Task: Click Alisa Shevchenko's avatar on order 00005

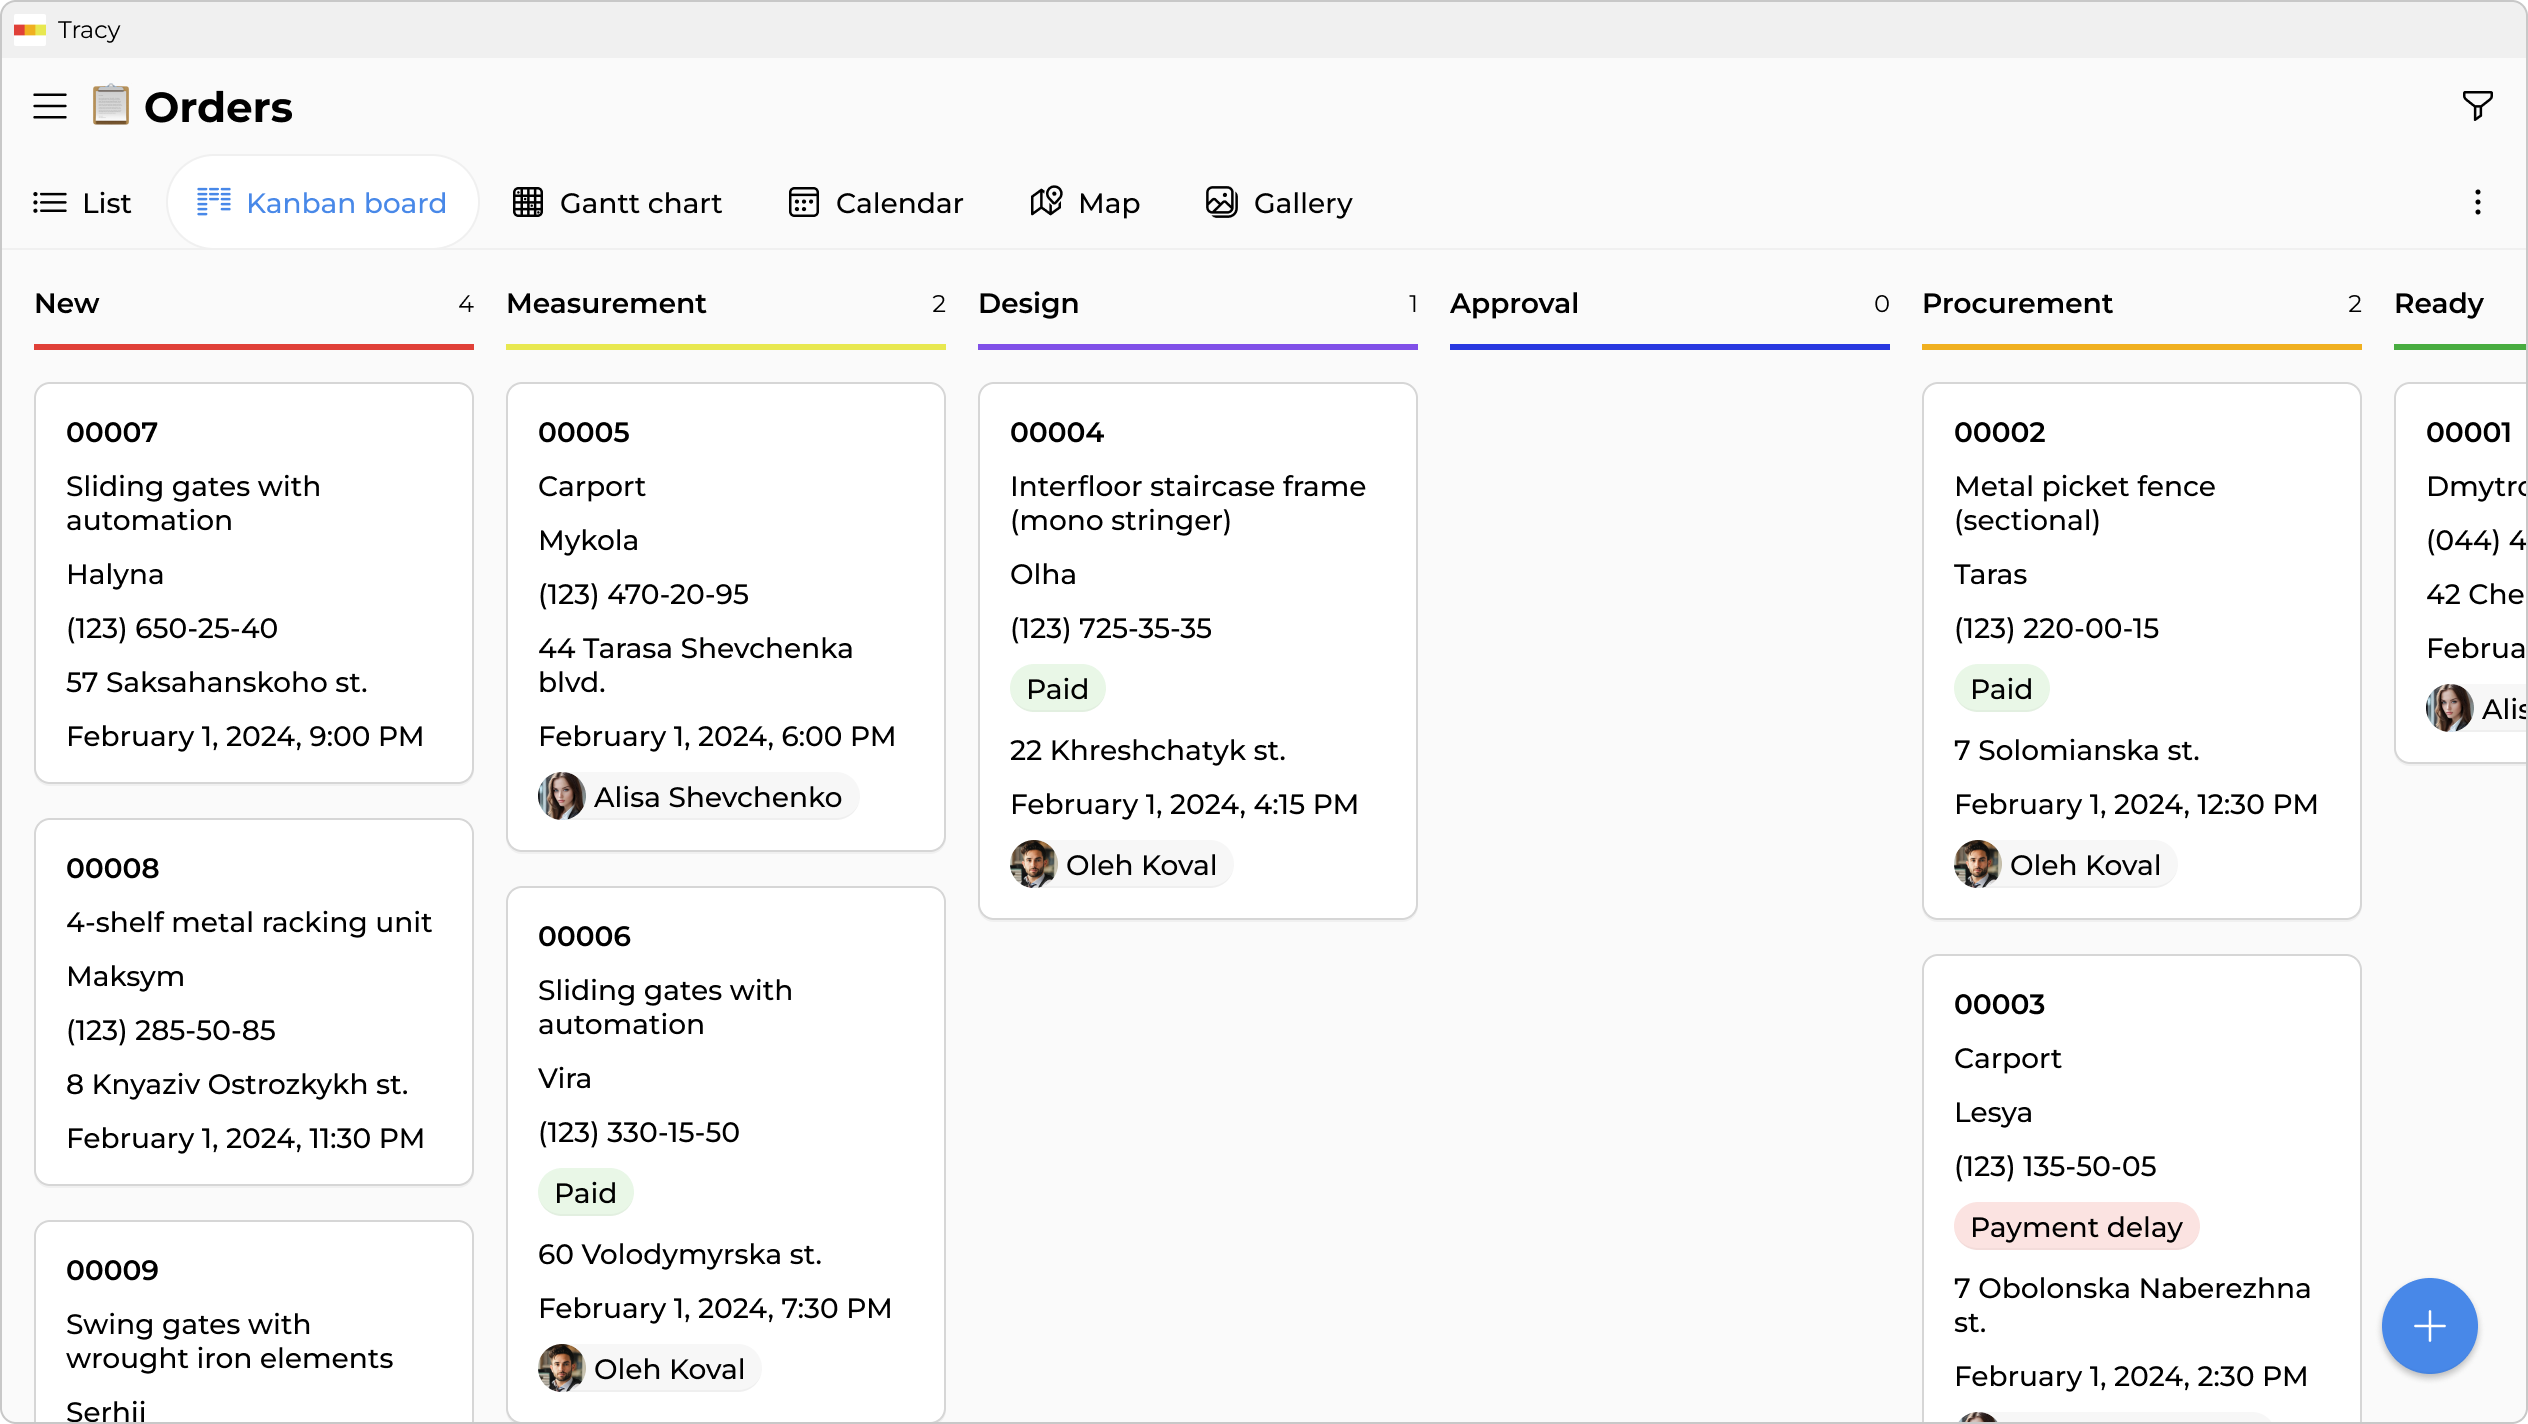Action: tap(563, 795)
